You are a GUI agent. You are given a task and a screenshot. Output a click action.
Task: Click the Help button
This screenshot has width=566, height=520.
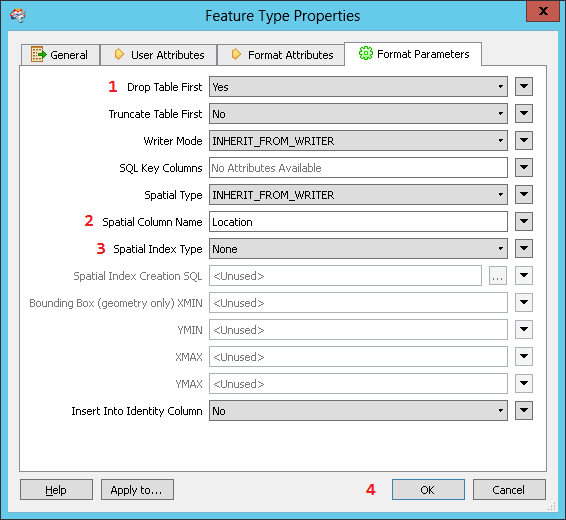(56, 490)
